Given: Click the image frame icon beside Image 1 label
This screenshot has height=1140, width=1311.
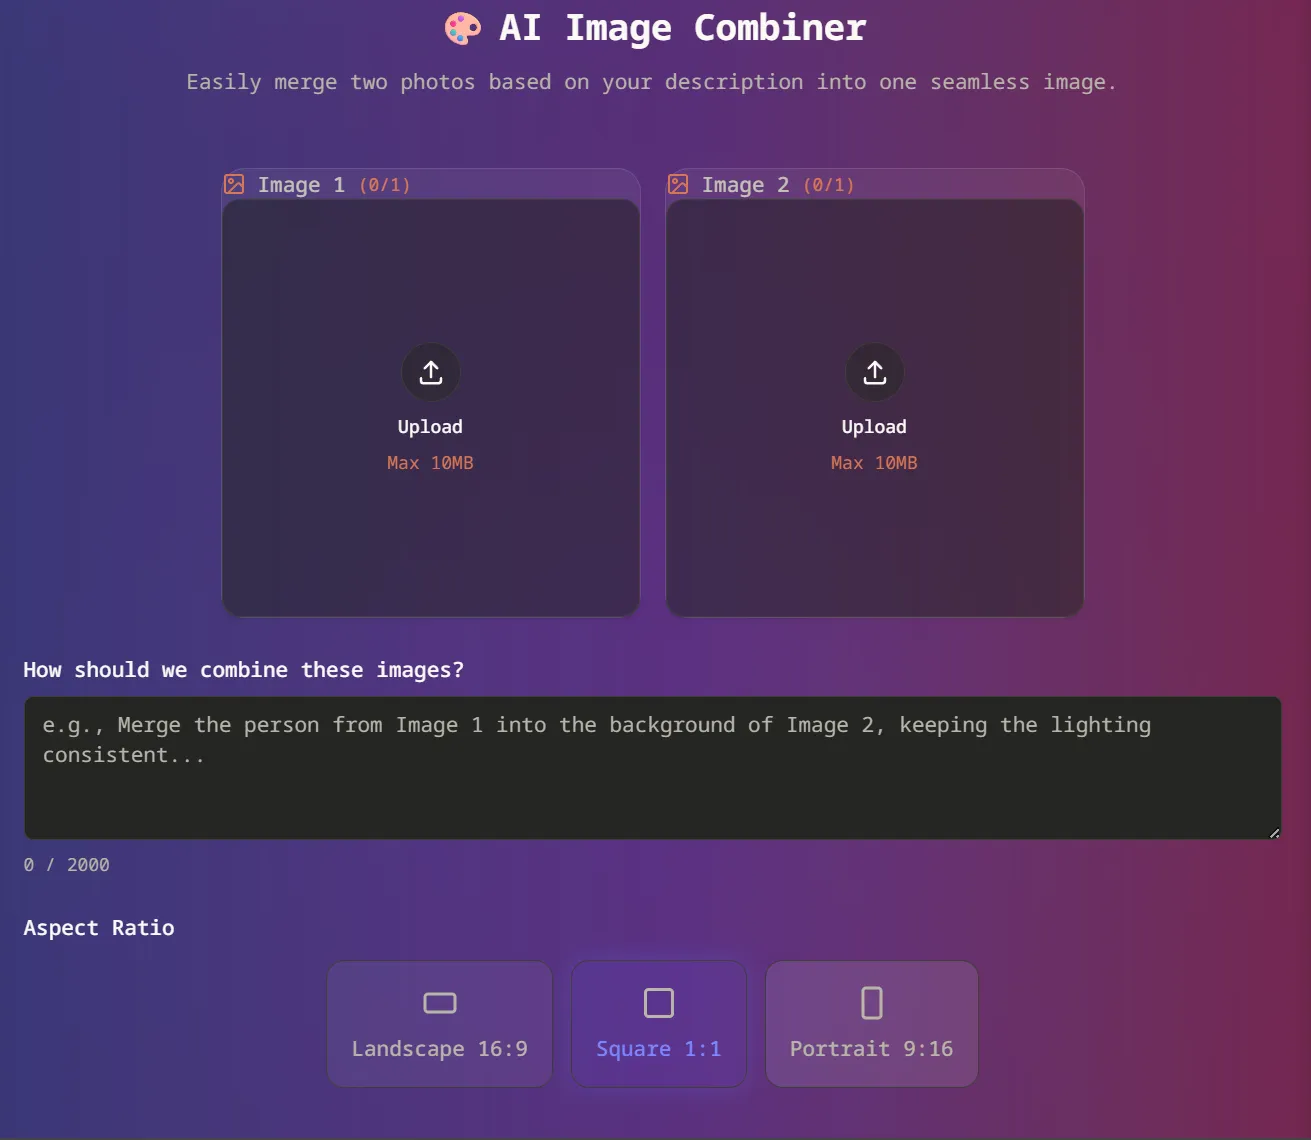Looking at the screenshot, I should point(234,184).
